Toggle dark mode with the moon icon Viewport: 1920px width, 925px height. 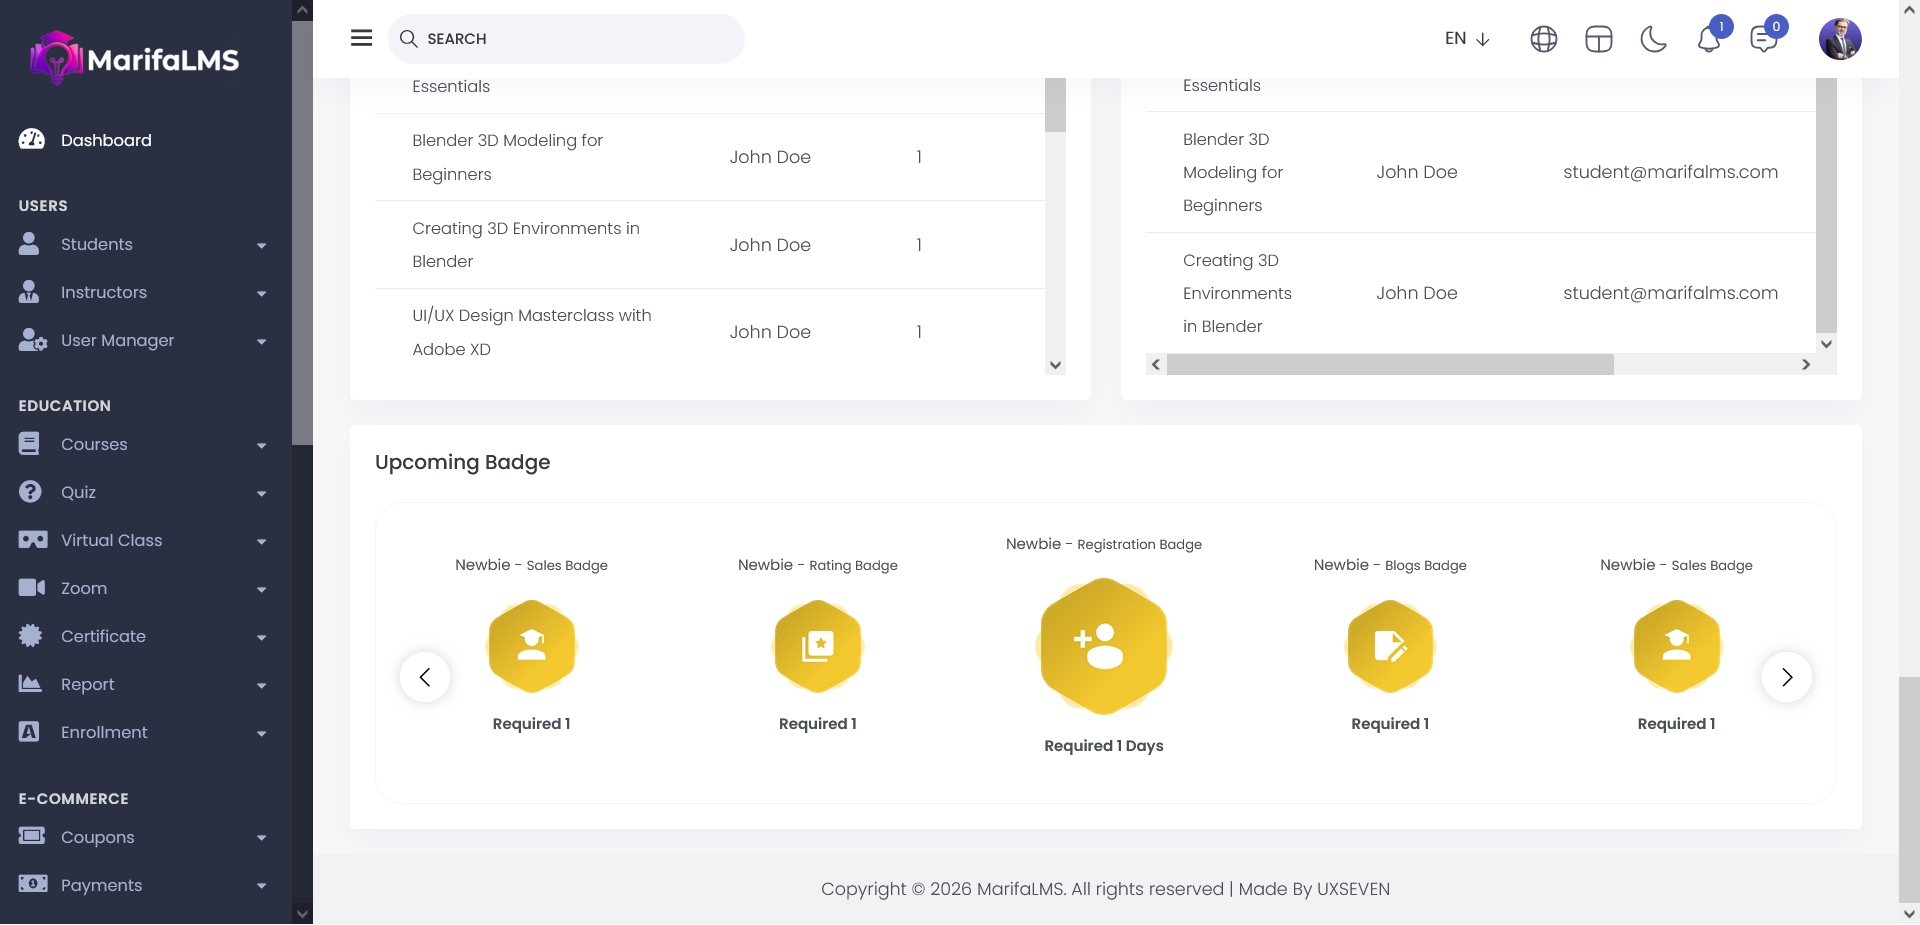pyautogui.click(x=1653, y=39)
